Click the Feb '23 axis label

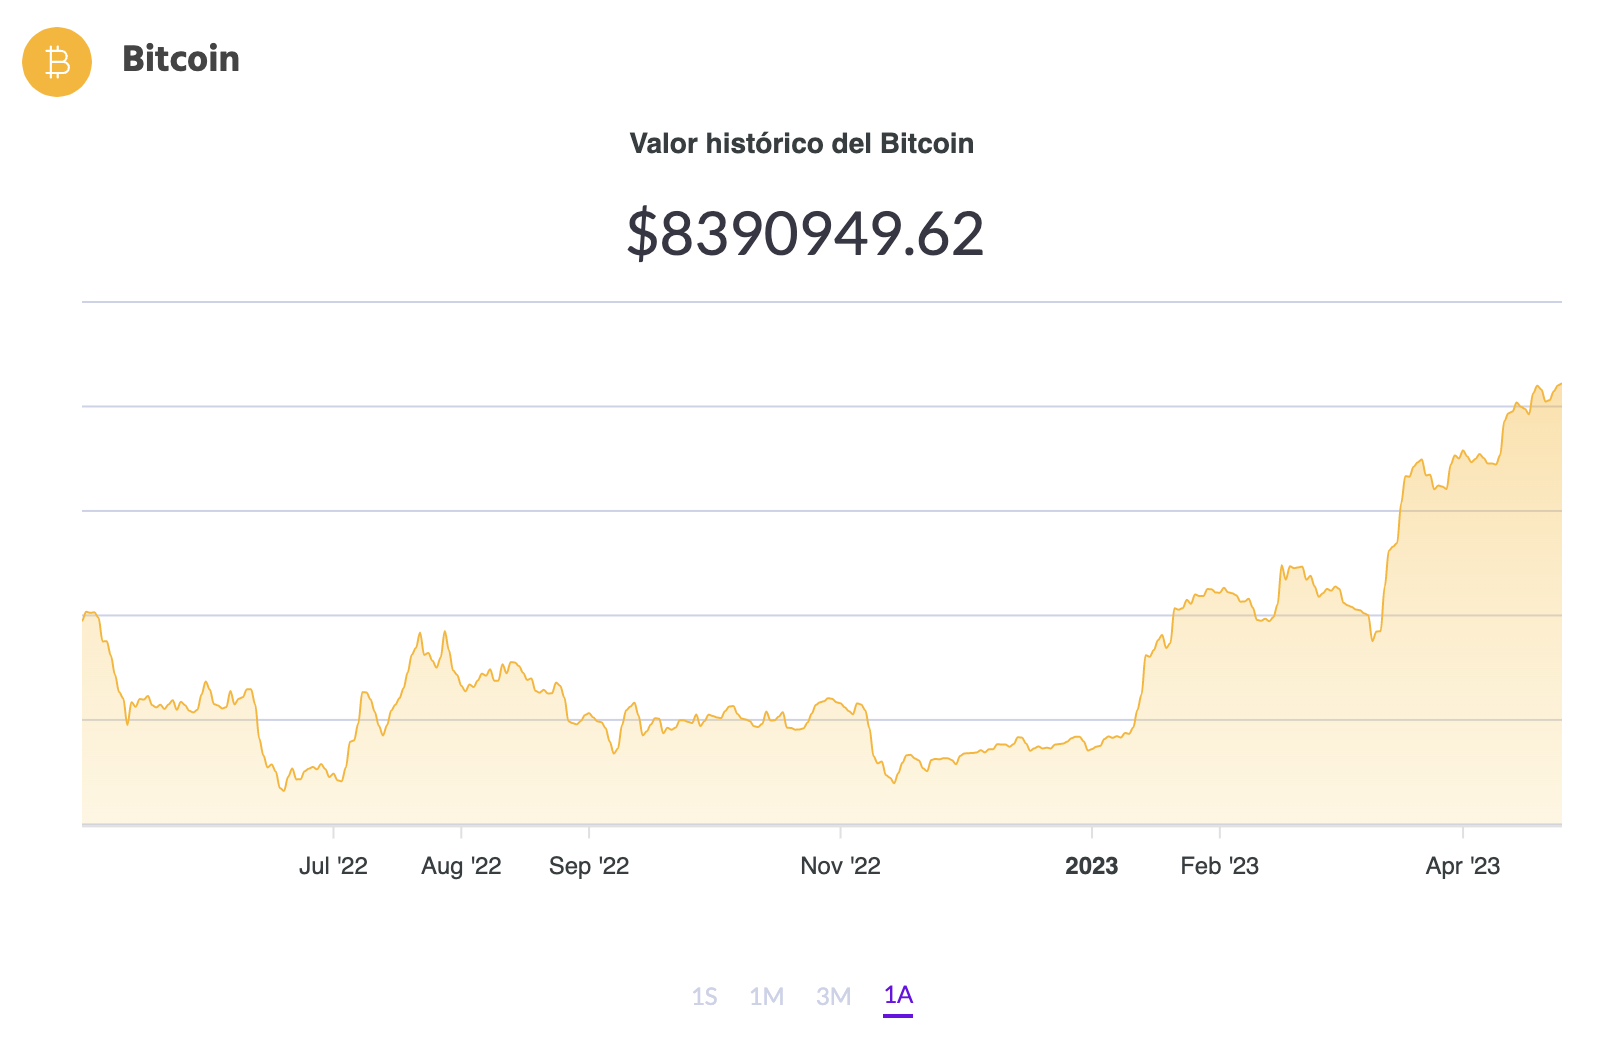1222,866
